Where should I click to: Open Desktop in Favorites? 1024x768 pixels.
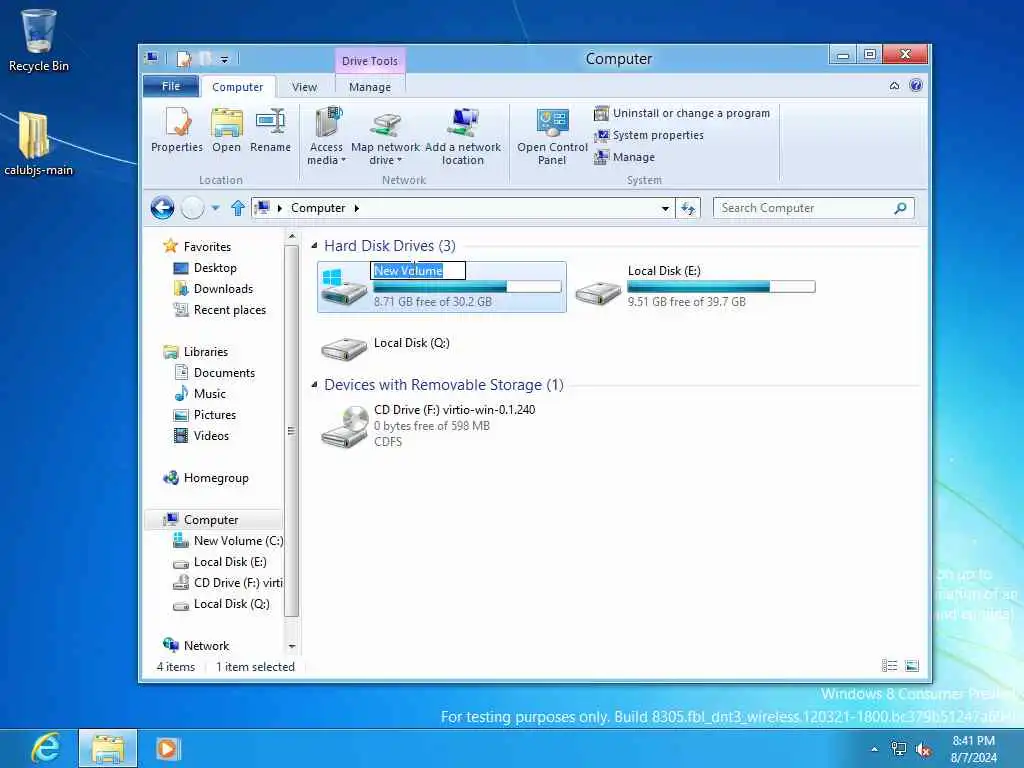(215, 268)
